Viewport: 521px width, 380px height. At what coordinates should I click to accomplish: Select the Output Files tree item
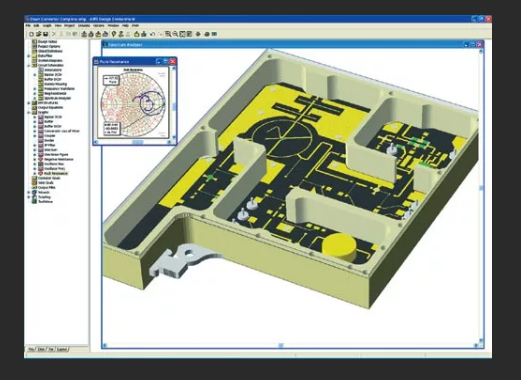coord(47,187)
